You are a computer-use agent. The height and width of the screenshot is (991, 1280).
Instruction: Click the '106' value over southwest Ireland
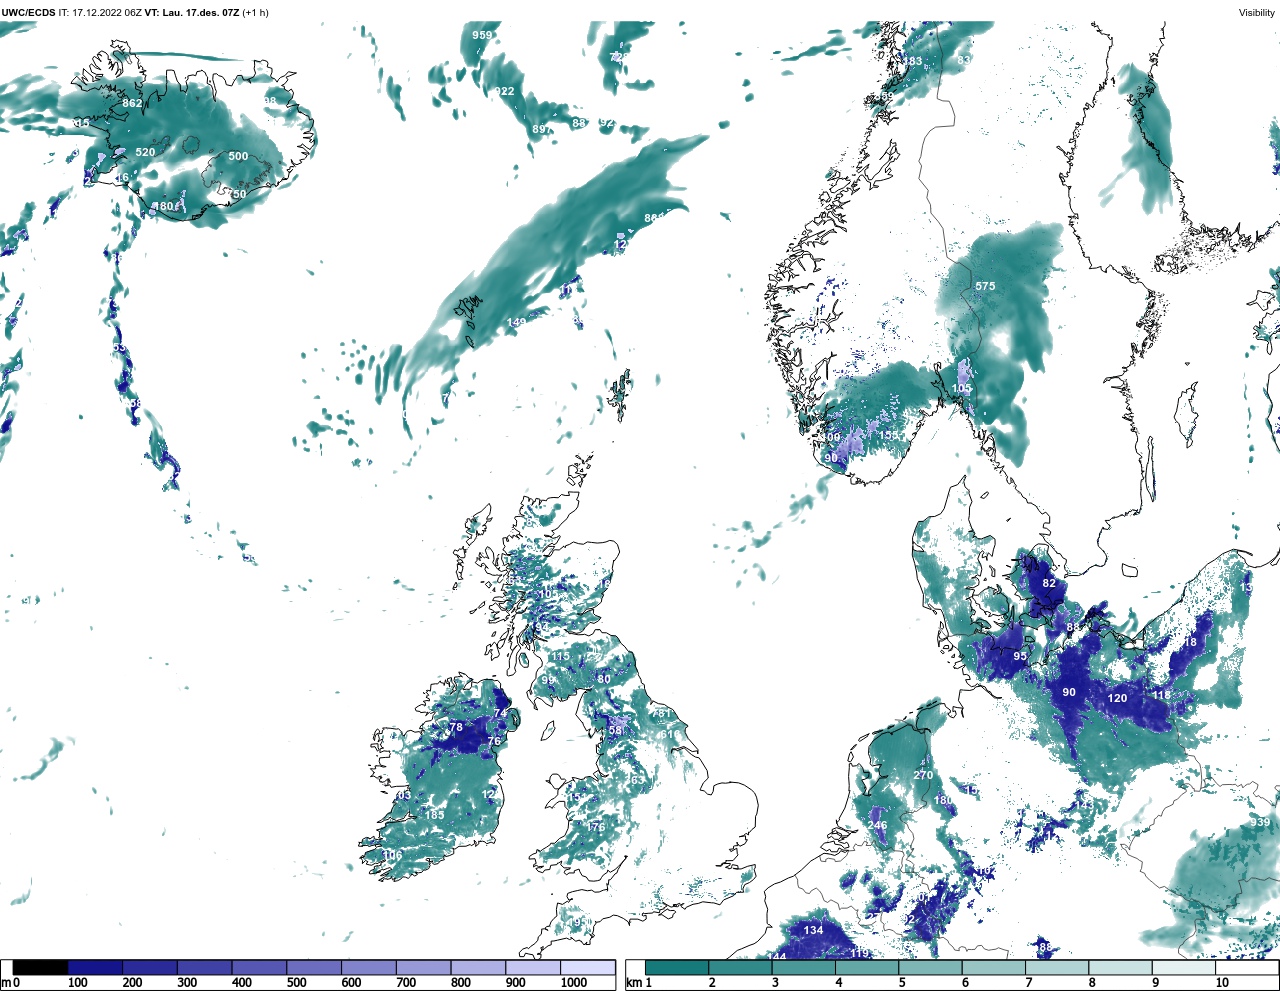pos(393,855)
